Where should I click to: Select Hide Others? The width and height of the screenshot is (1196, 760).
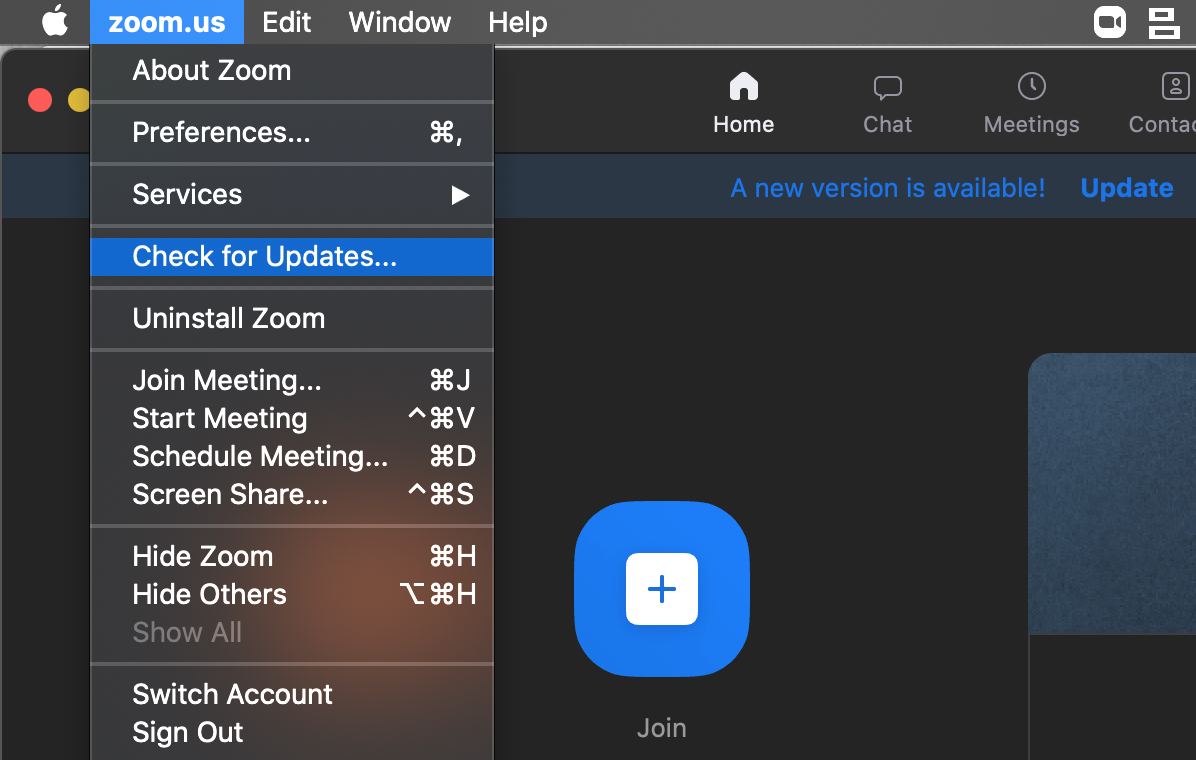pos(292,594)
